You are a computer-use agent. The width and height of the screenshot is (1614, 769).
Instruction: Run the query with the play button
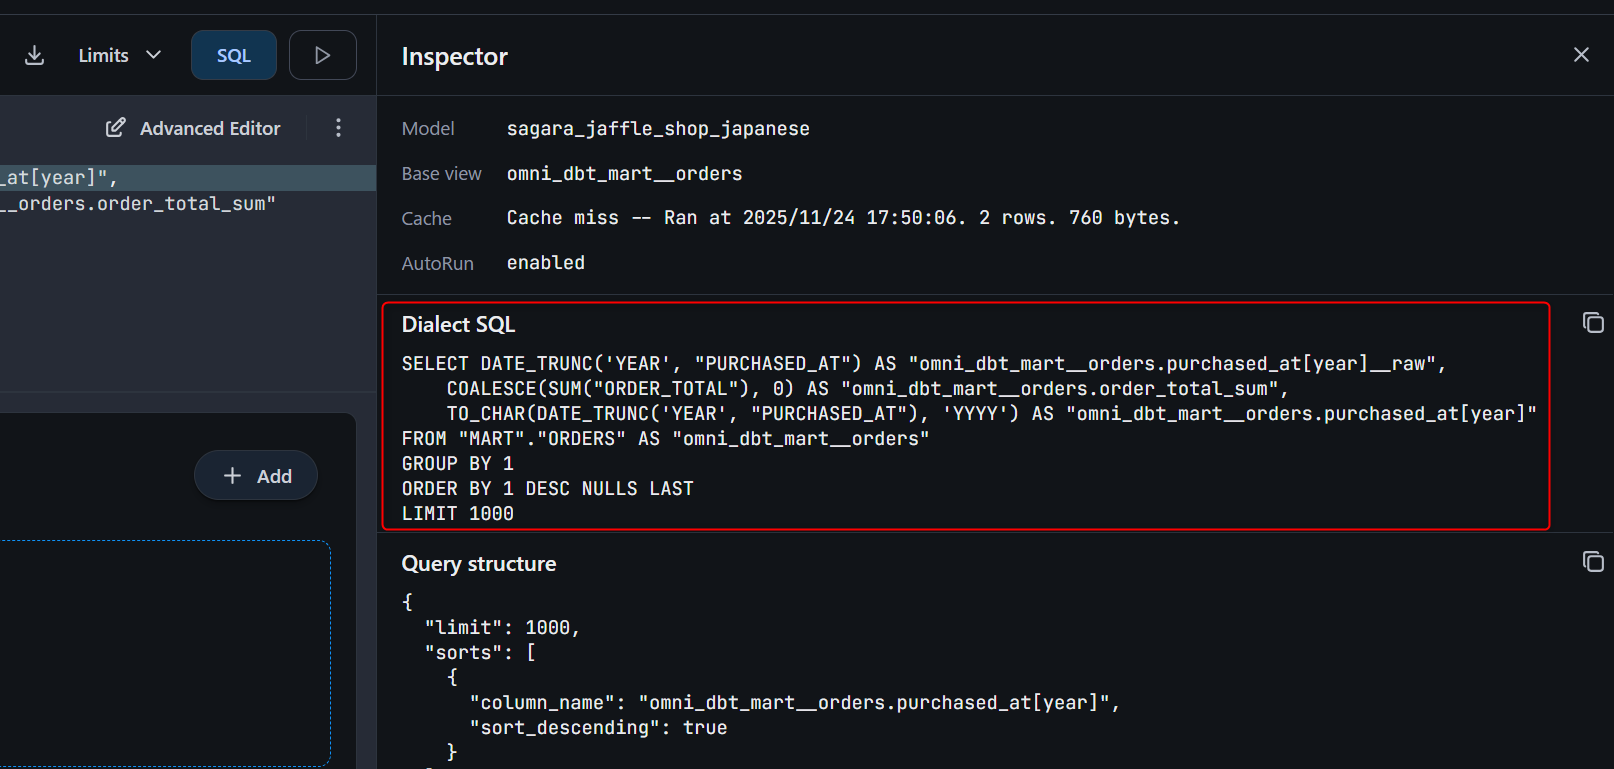pyautogui.click(x=322, y=55)
